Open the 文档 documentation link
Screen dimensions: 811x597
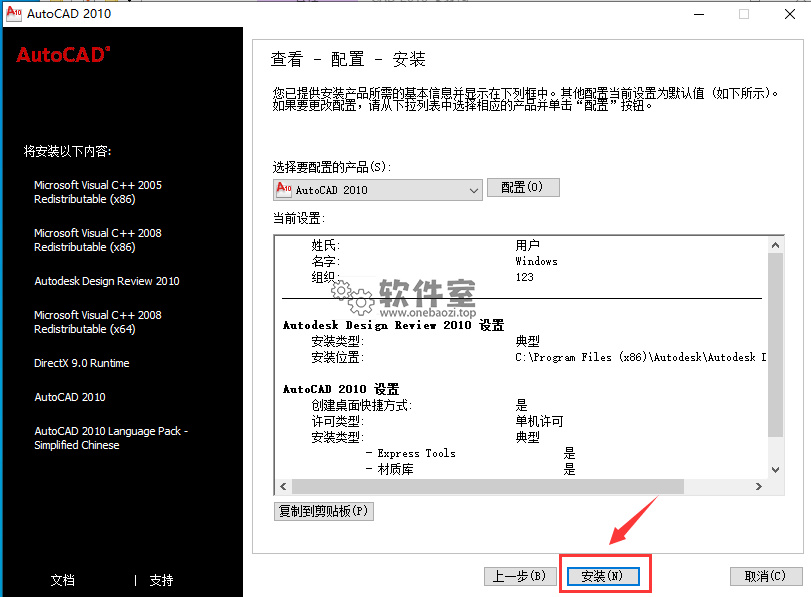tap(63, 580)
